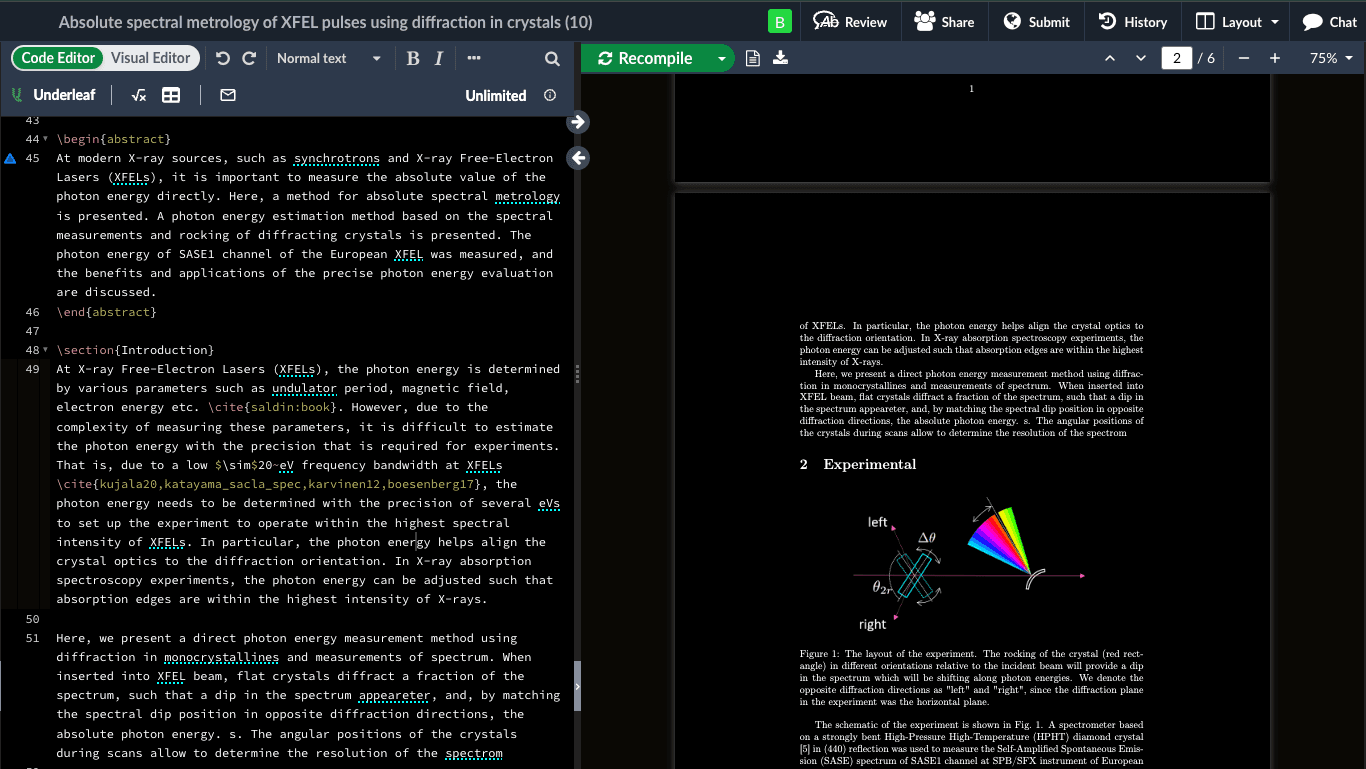Insert a table with the table icon

[171, 95]
